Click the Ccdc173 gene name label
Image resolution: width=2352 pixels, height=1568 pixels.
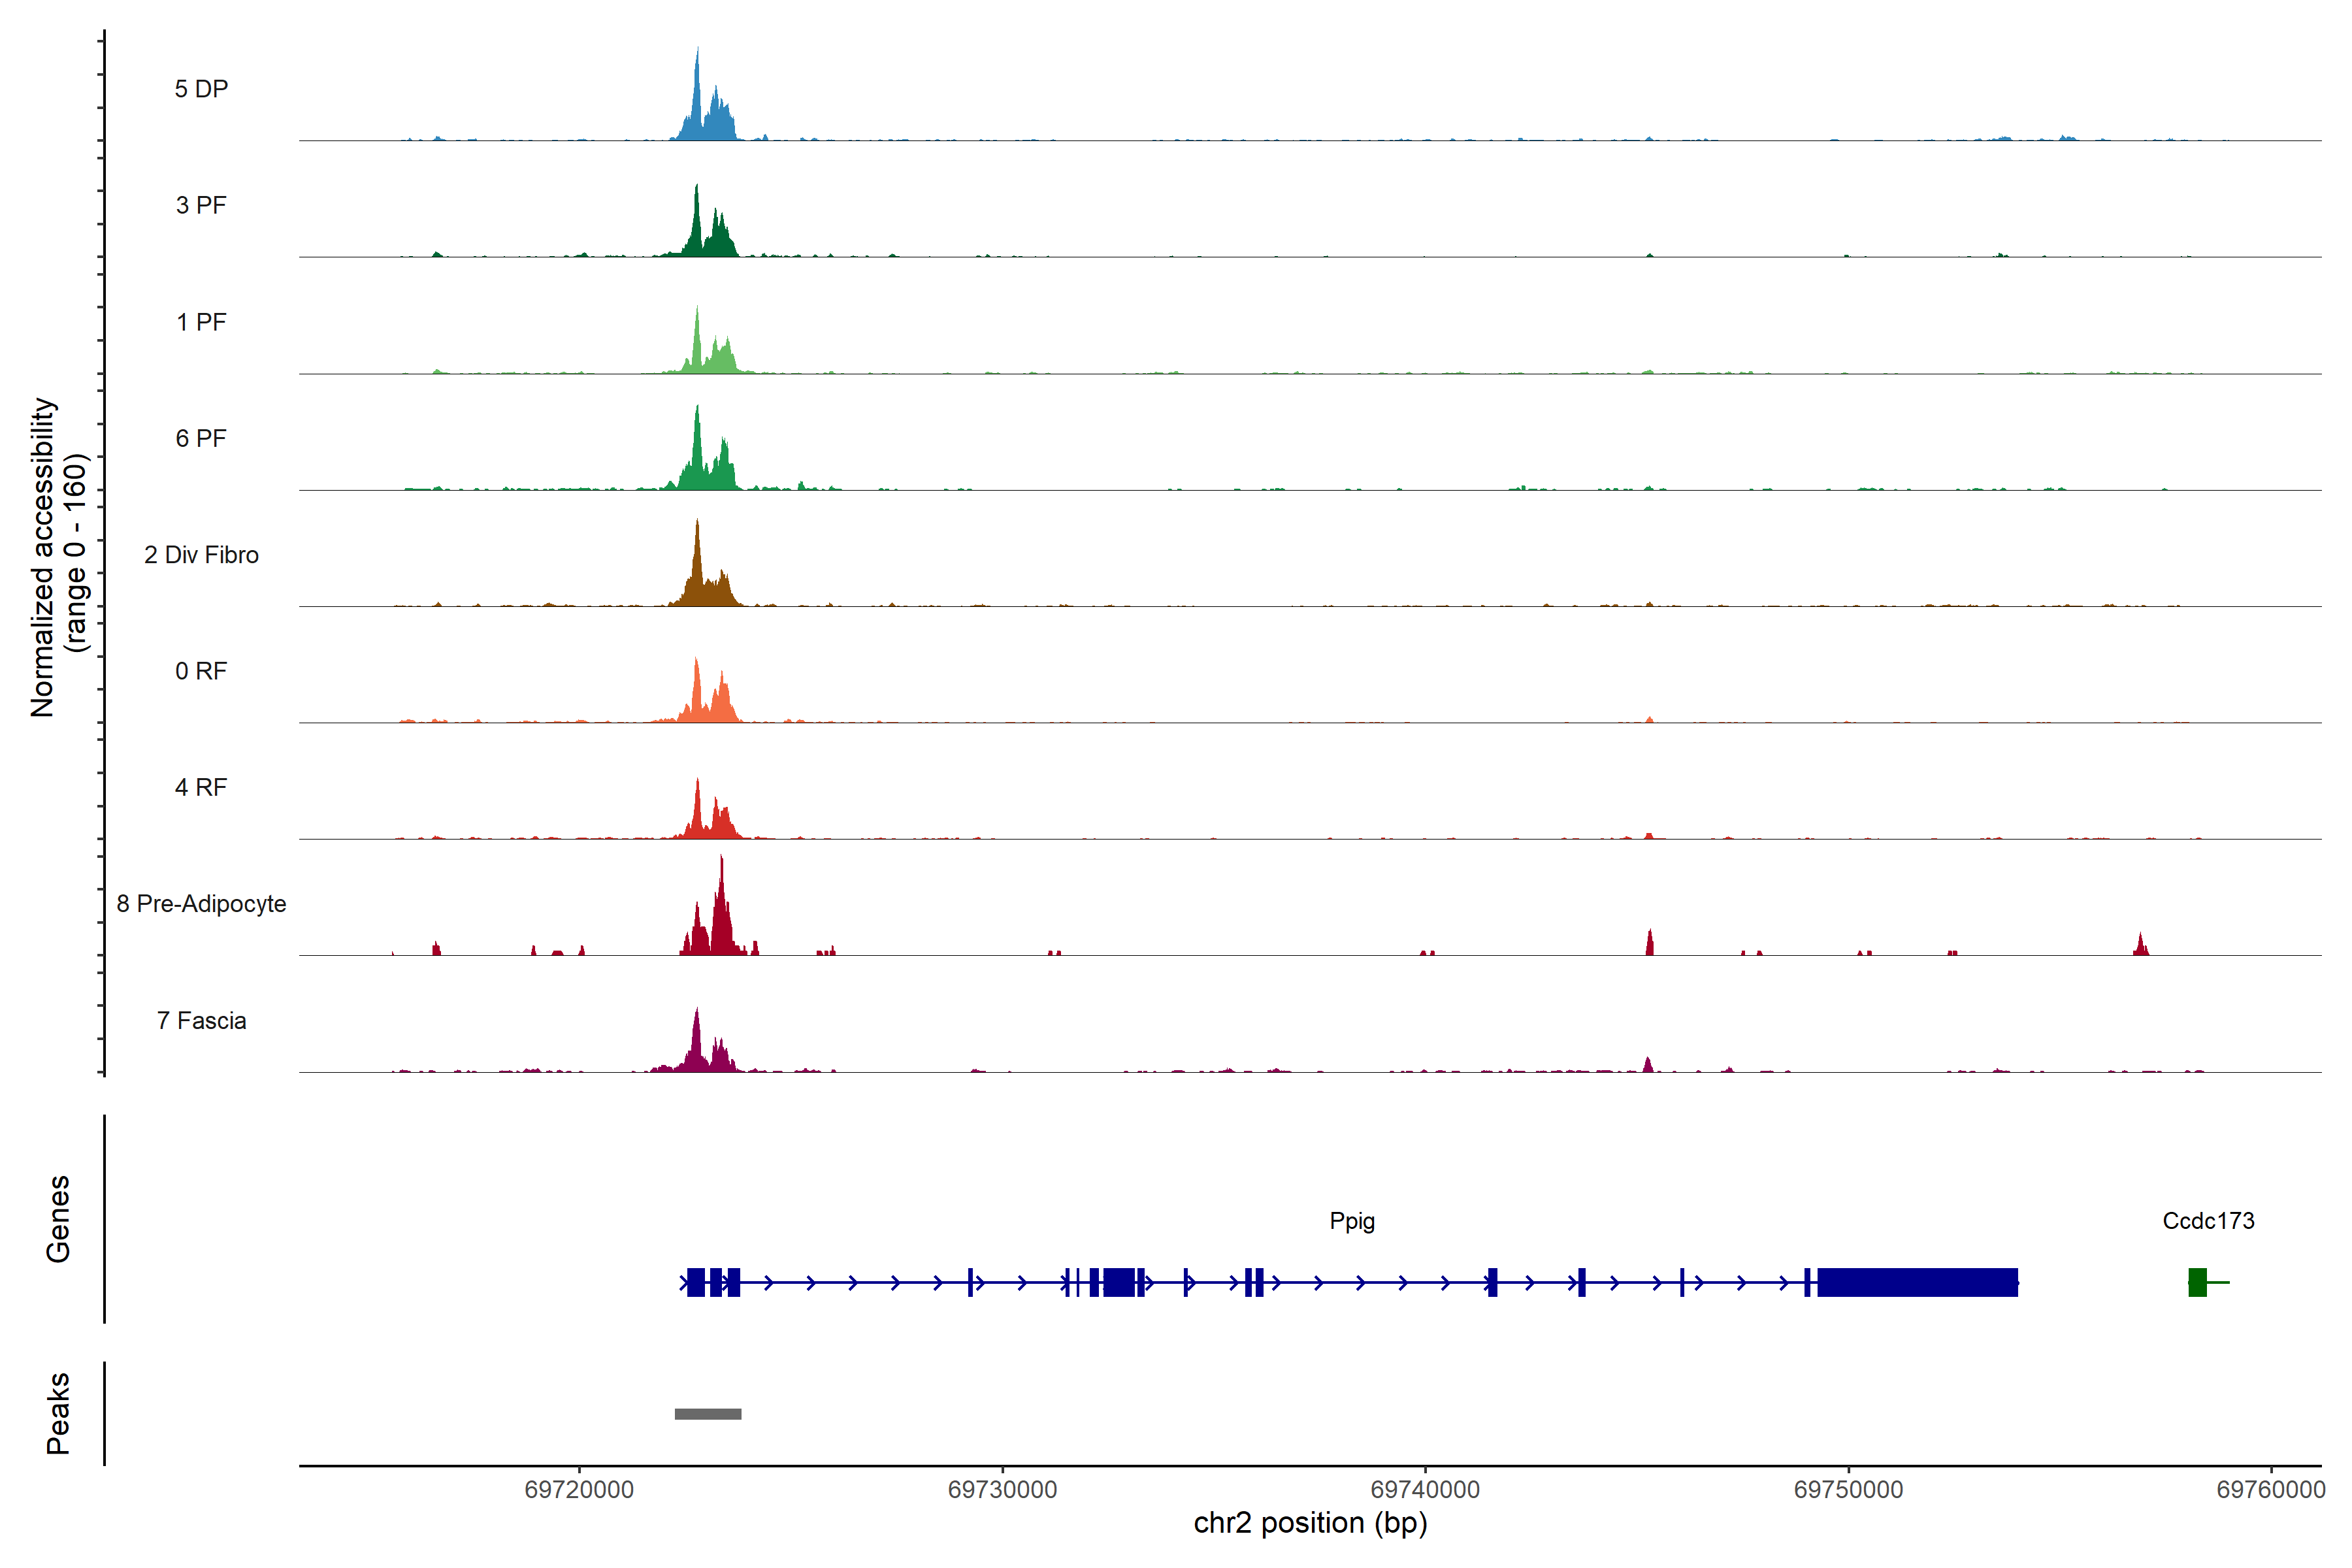click(2208, 1221)
